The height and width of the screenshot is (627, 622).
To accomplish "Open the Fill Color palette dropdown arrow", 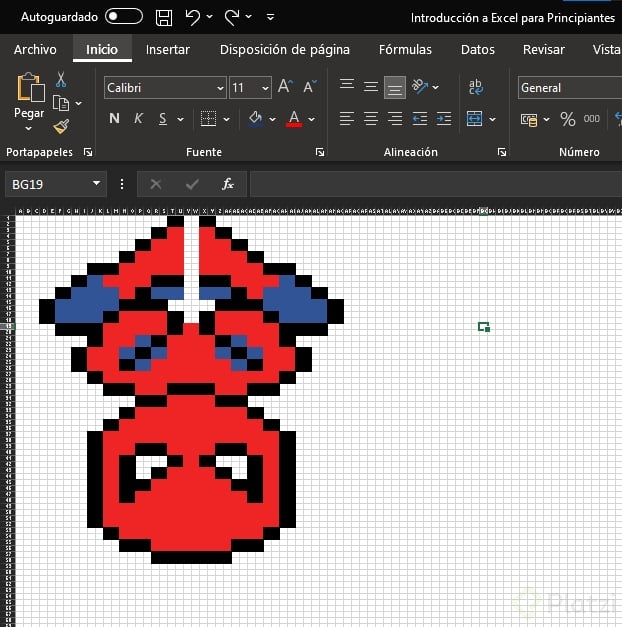I will click(x=272, y=119).
